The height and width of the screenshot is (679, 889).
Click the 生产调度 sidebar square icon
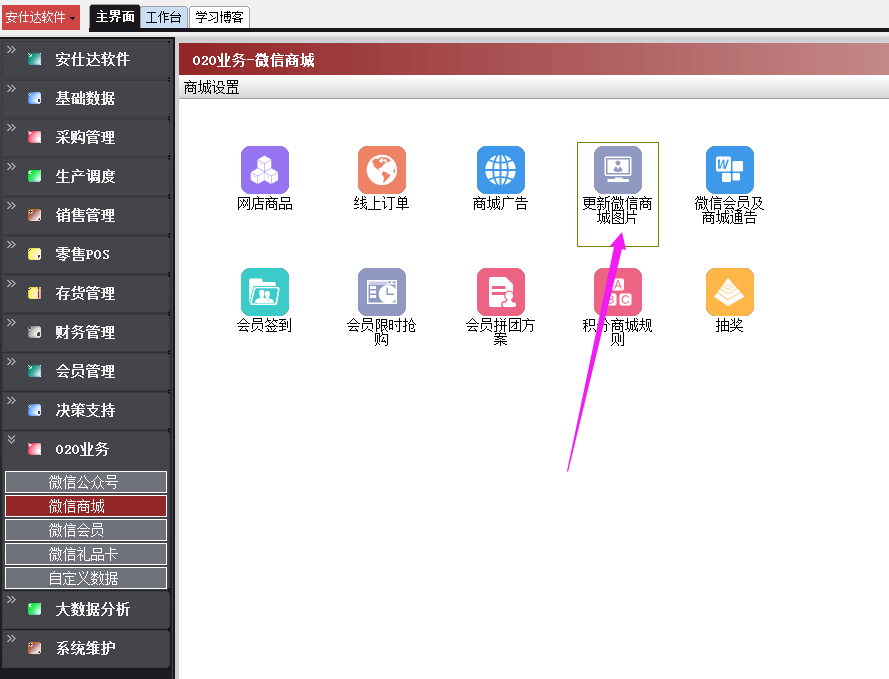35,176
